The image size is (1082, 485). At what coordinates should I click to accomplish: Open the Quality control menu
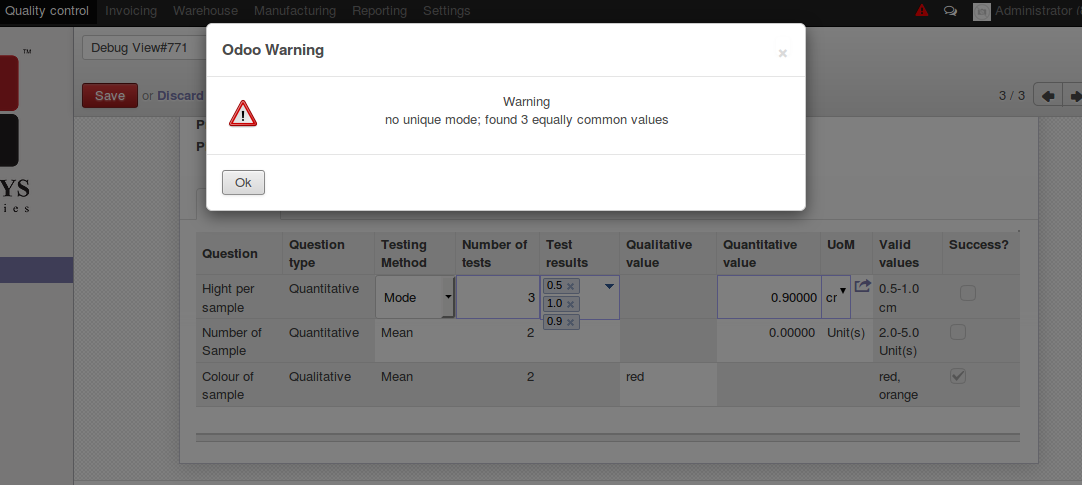[x=47, y=11]
